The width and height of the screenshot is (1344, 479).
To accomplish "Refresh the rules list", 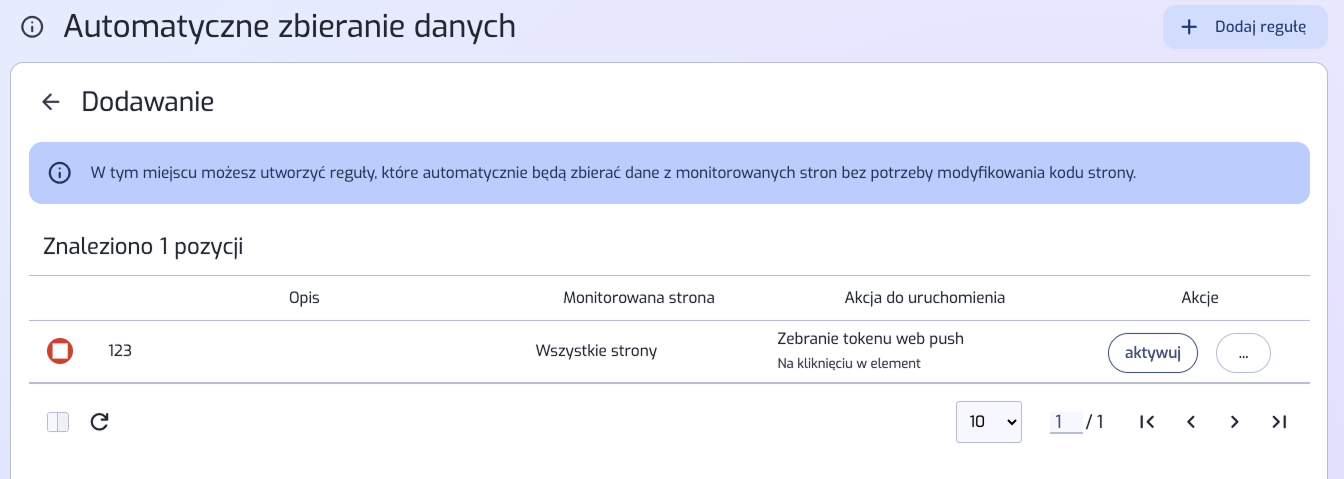I will click(x=99, y=422).
